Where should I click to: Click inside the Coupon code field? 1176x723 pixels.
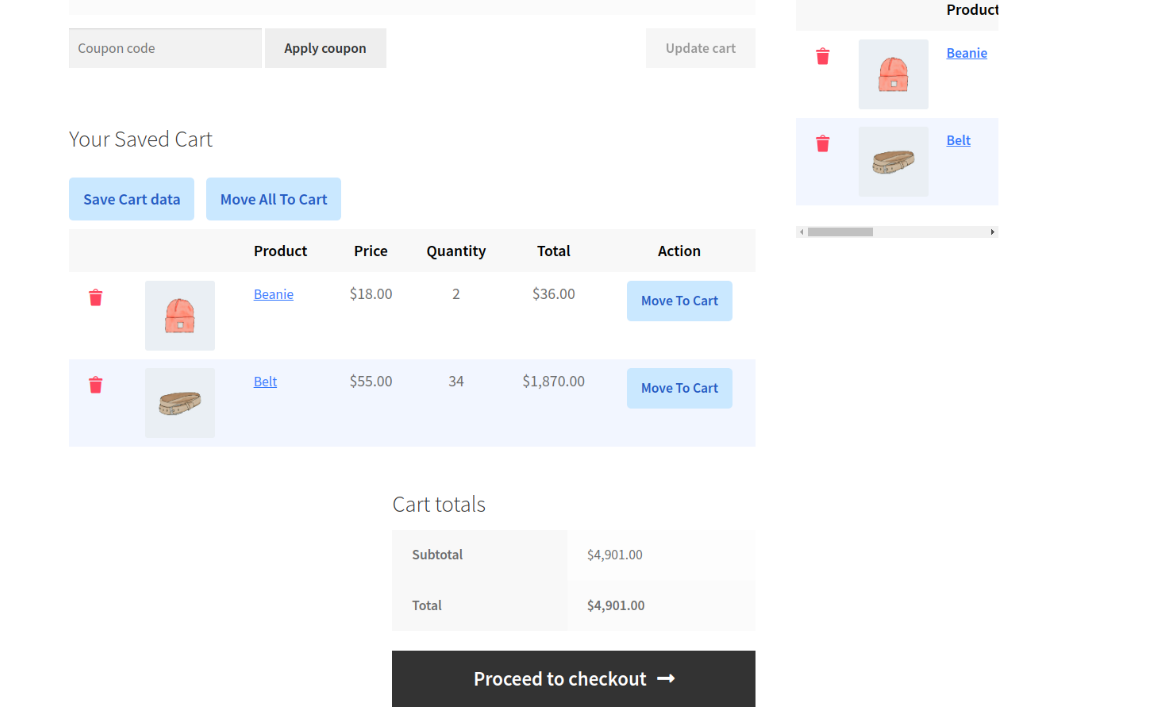point(164,48)
